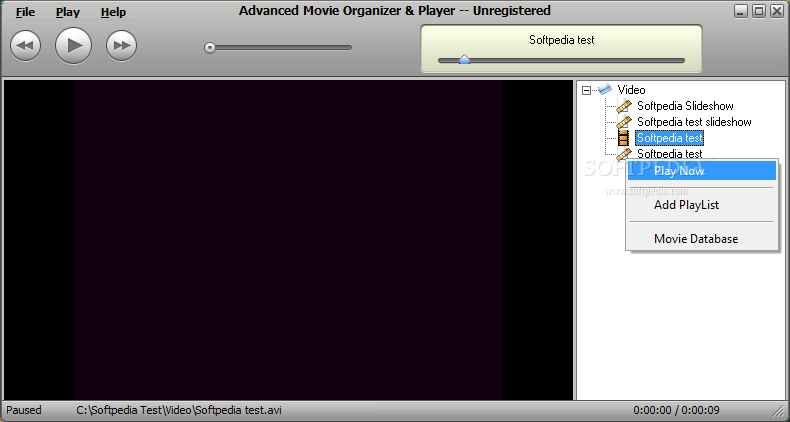Viewport: 790px width, 422px height.
Task: Close the Advanced Movie Organizer window
Action: [x=777, y=11]
